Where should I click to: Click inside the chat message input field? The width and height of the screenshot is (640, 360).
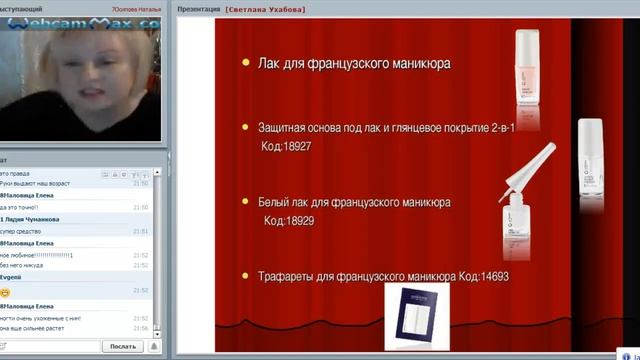[50, 347]
